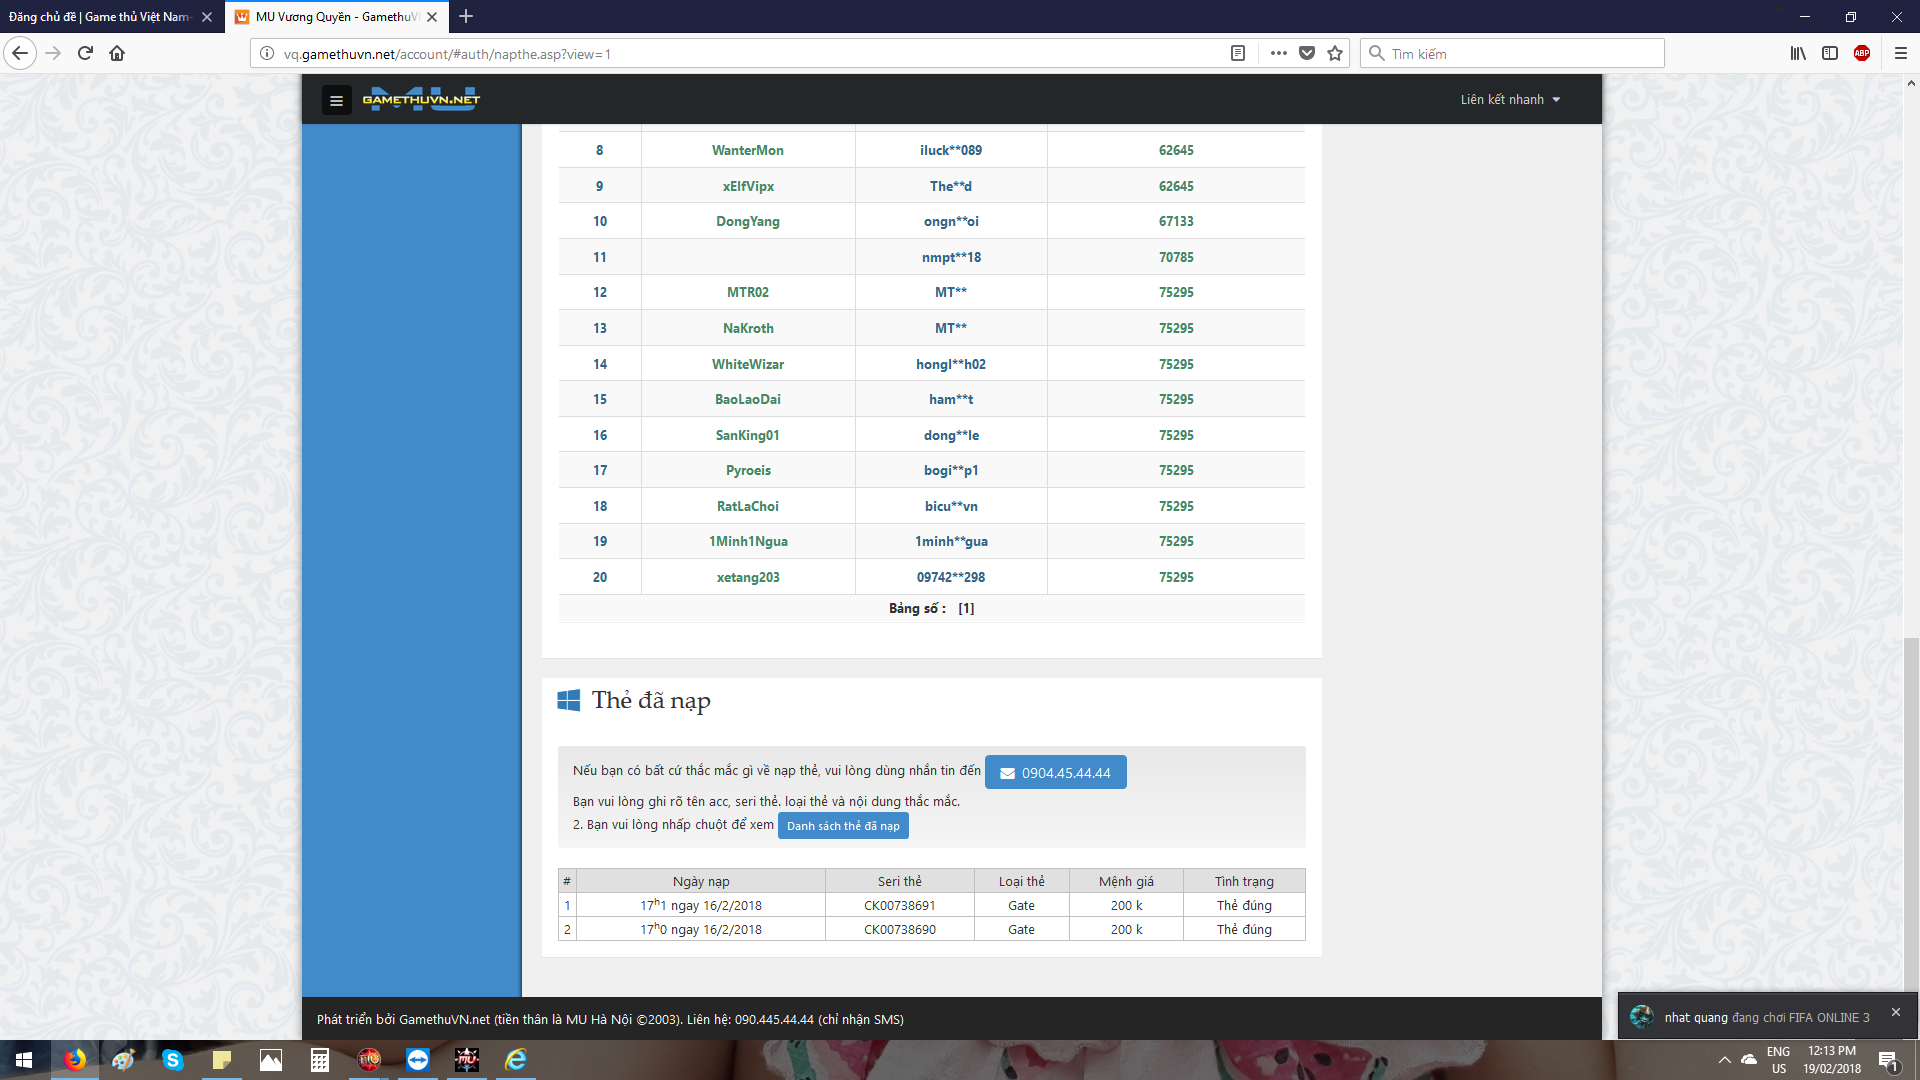Open Adblock Plus extension icon

[1862, 53]
